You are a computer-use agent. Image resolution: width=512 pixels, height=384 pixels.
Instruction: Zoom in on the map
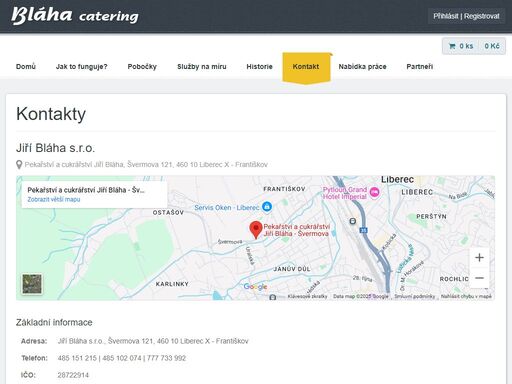point(479,257)
